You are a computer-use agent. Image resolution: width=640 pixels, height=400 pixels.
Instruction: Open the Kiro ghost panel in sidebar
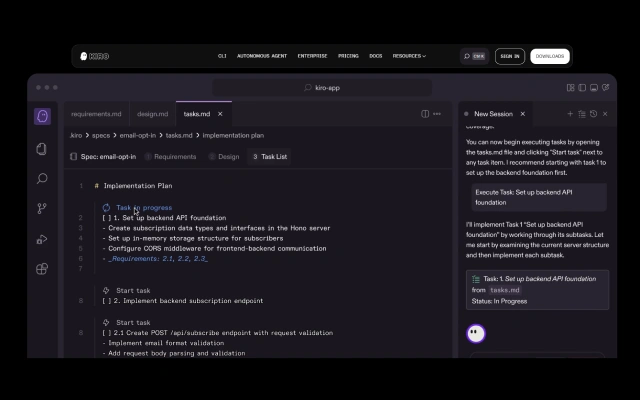tap(42, 117)
